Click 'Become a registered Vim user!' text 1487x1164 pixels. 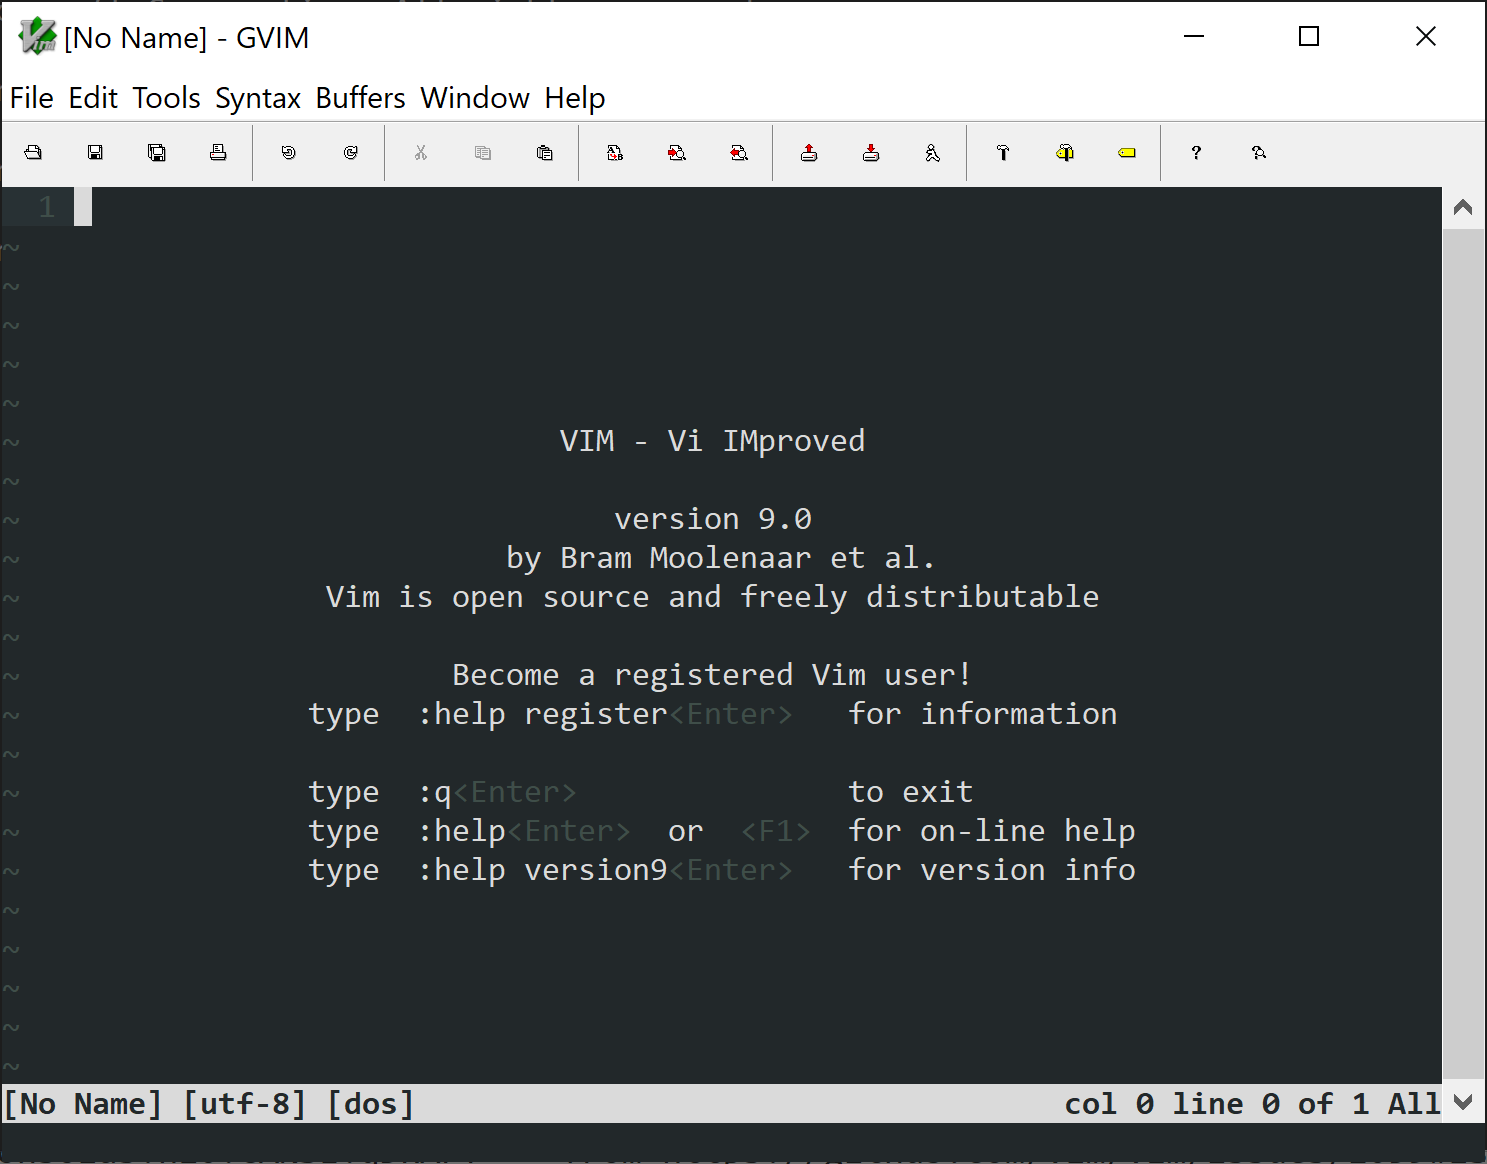(x=712, y=675)
